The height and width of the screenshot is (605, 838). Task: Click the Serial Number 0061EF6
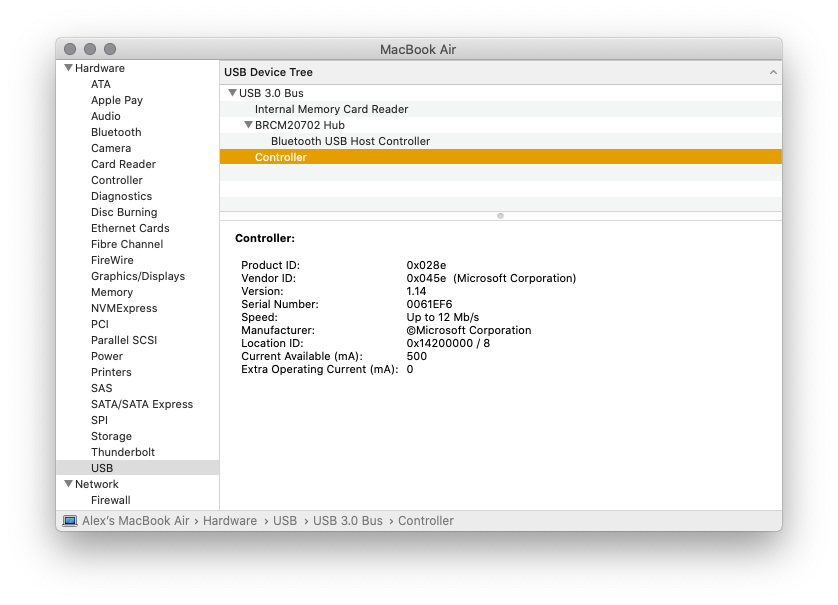tap(429, 304)
